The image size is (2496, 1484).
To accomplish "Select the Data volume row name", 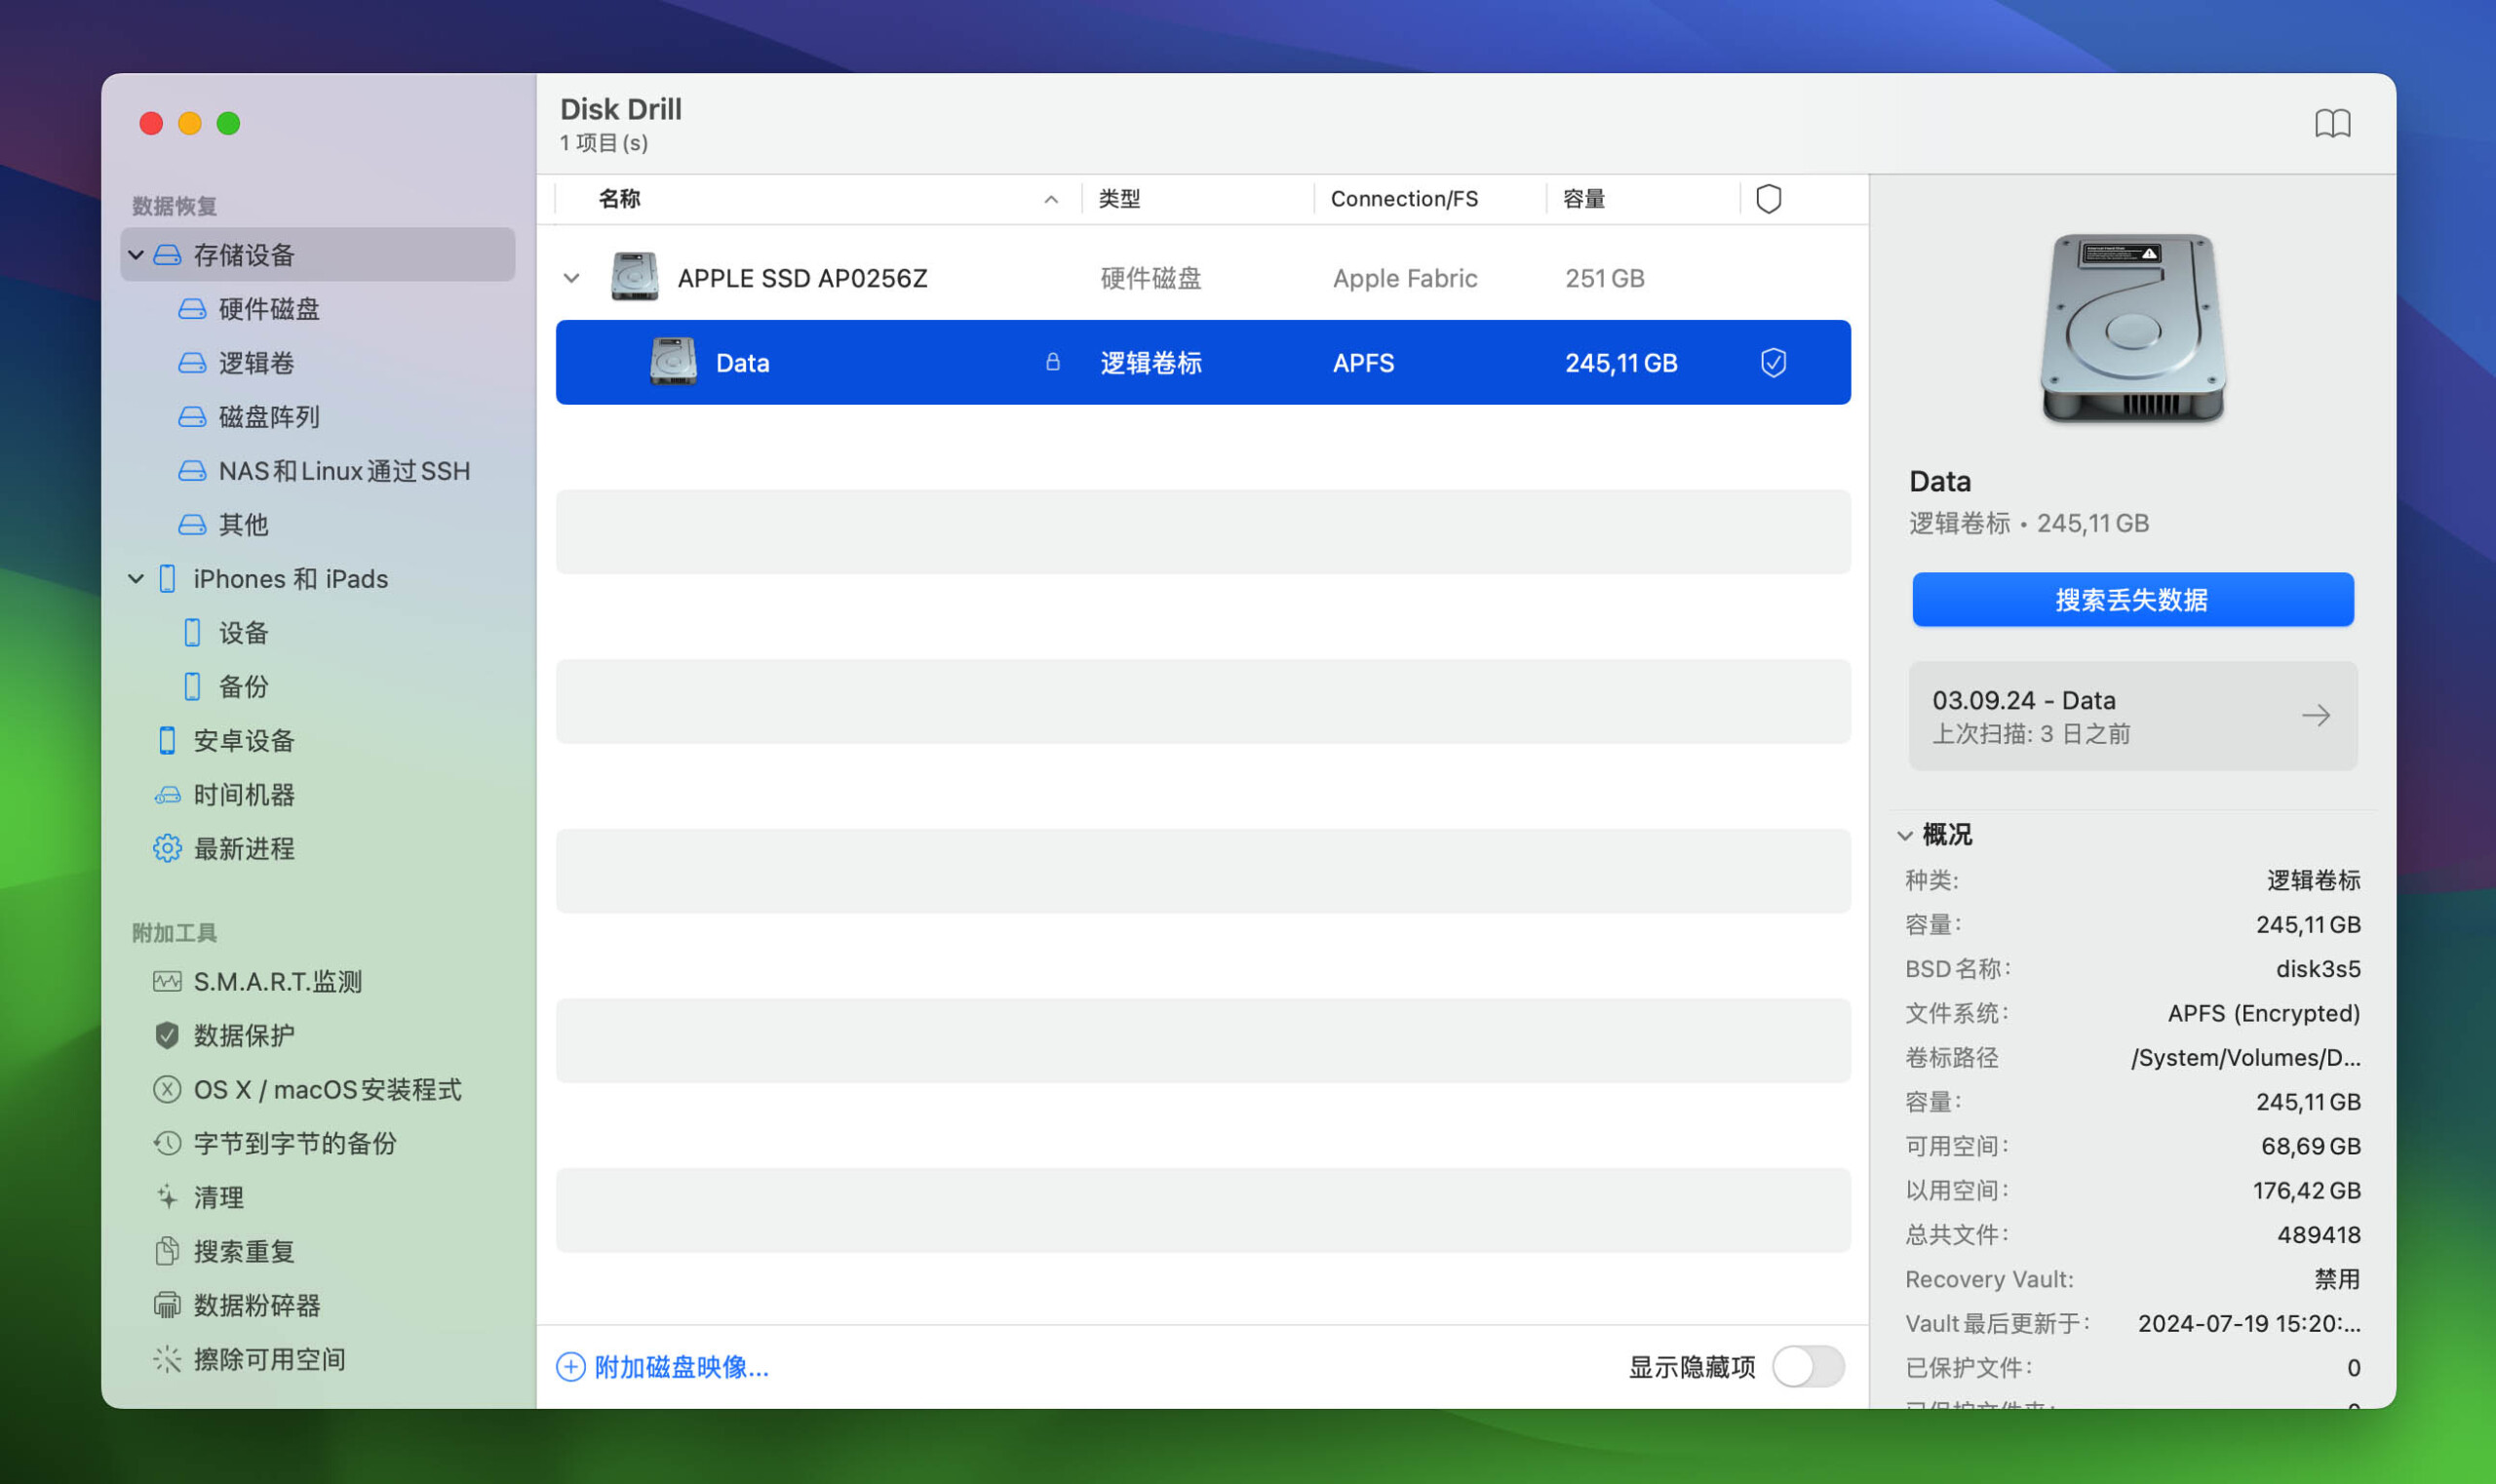I will [742, 363].
